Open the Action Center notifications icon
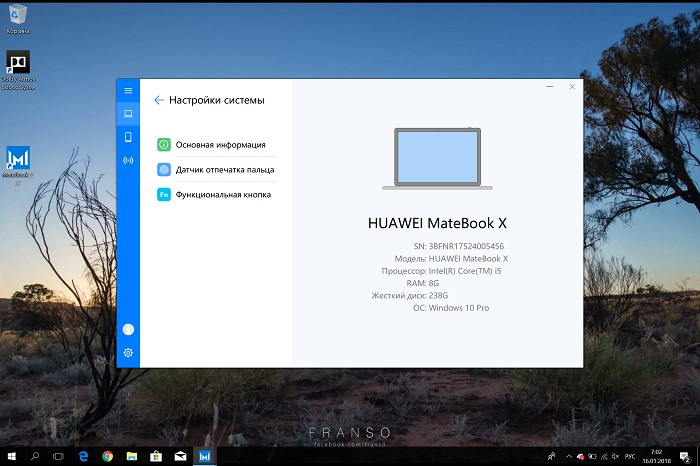Screen dimensions: 700x466 684,456
